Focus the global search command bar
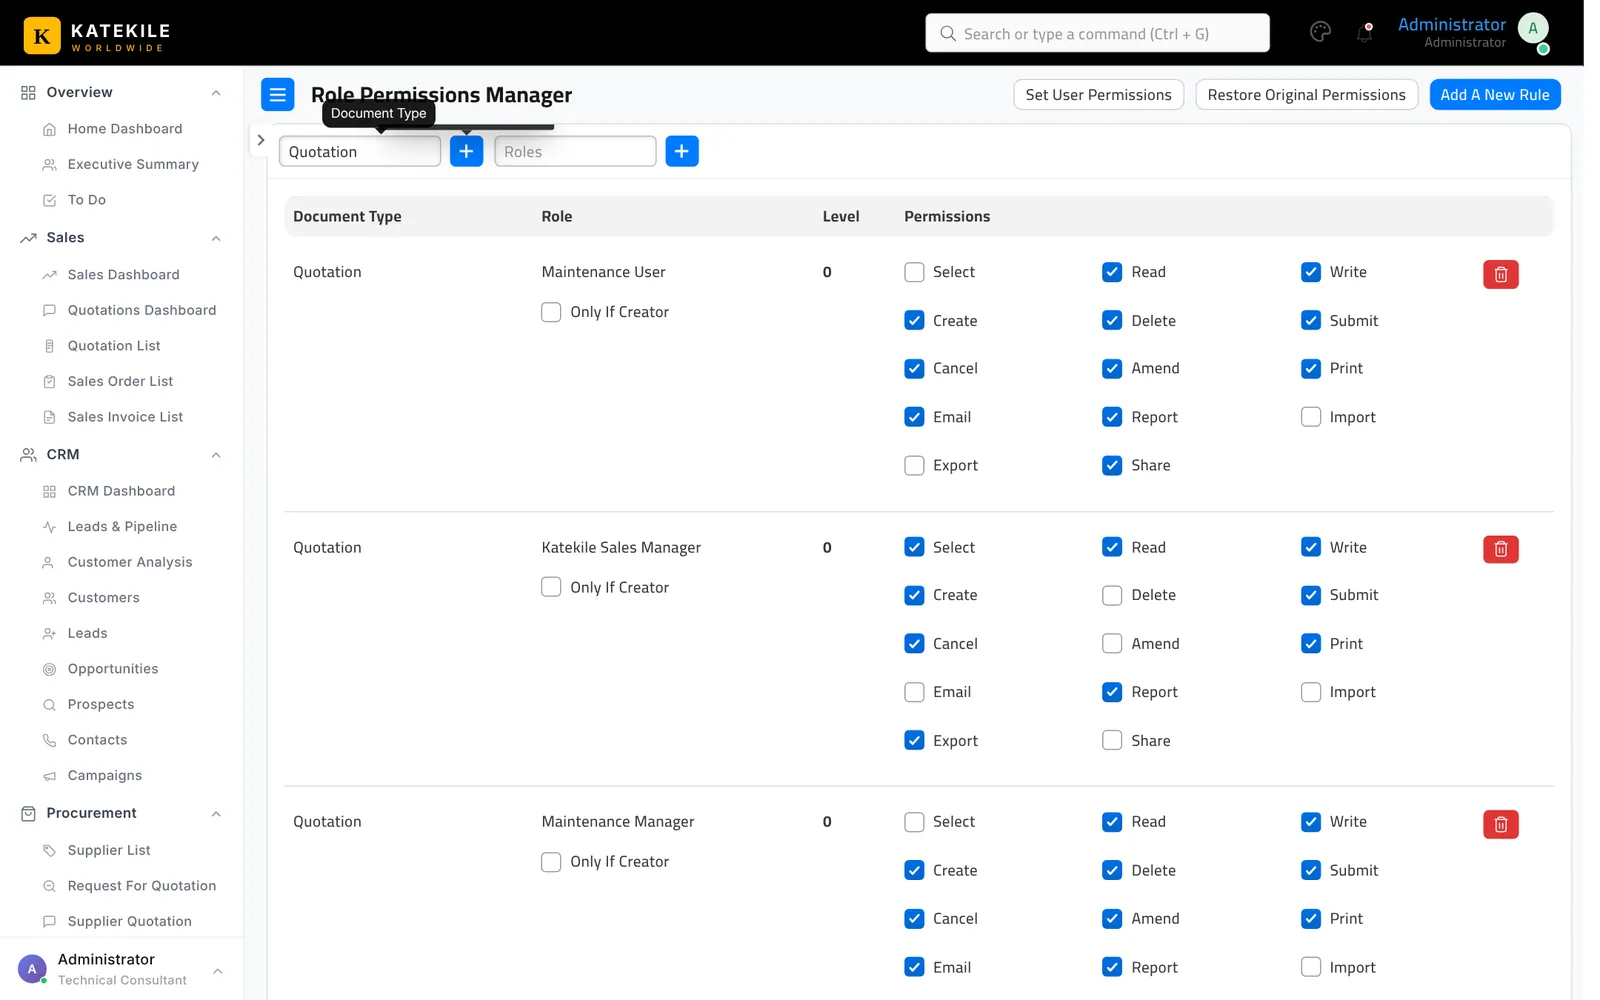 pyautogui.click(x=1097, y=33)
